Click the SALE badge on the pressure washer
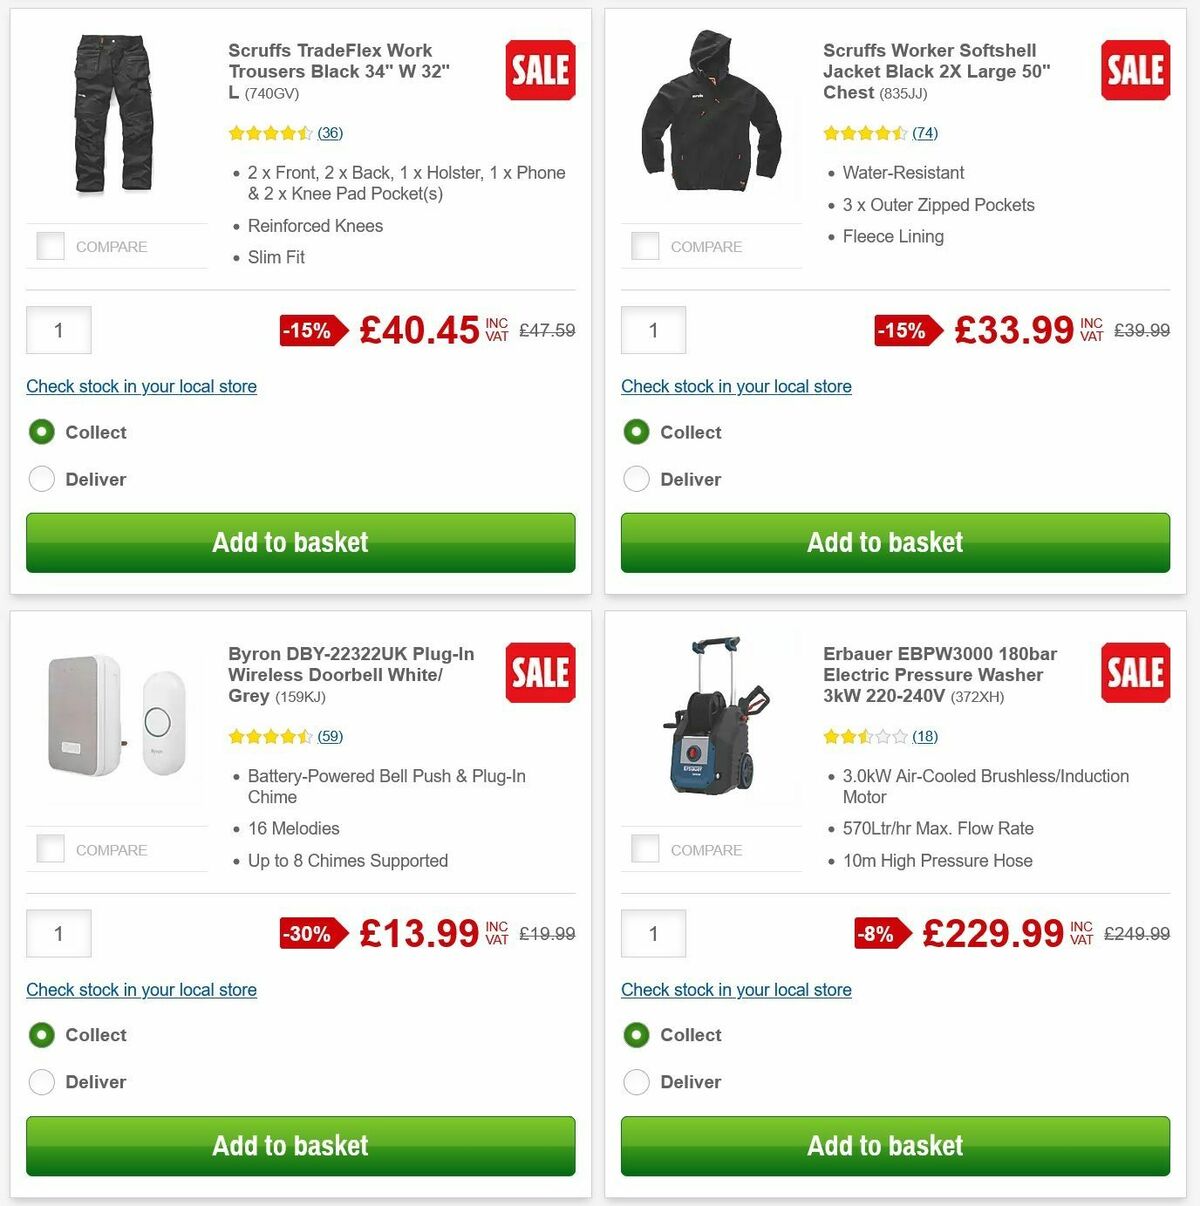The height and width of the screenshot is (1206, 1200). click(1135, 673)
